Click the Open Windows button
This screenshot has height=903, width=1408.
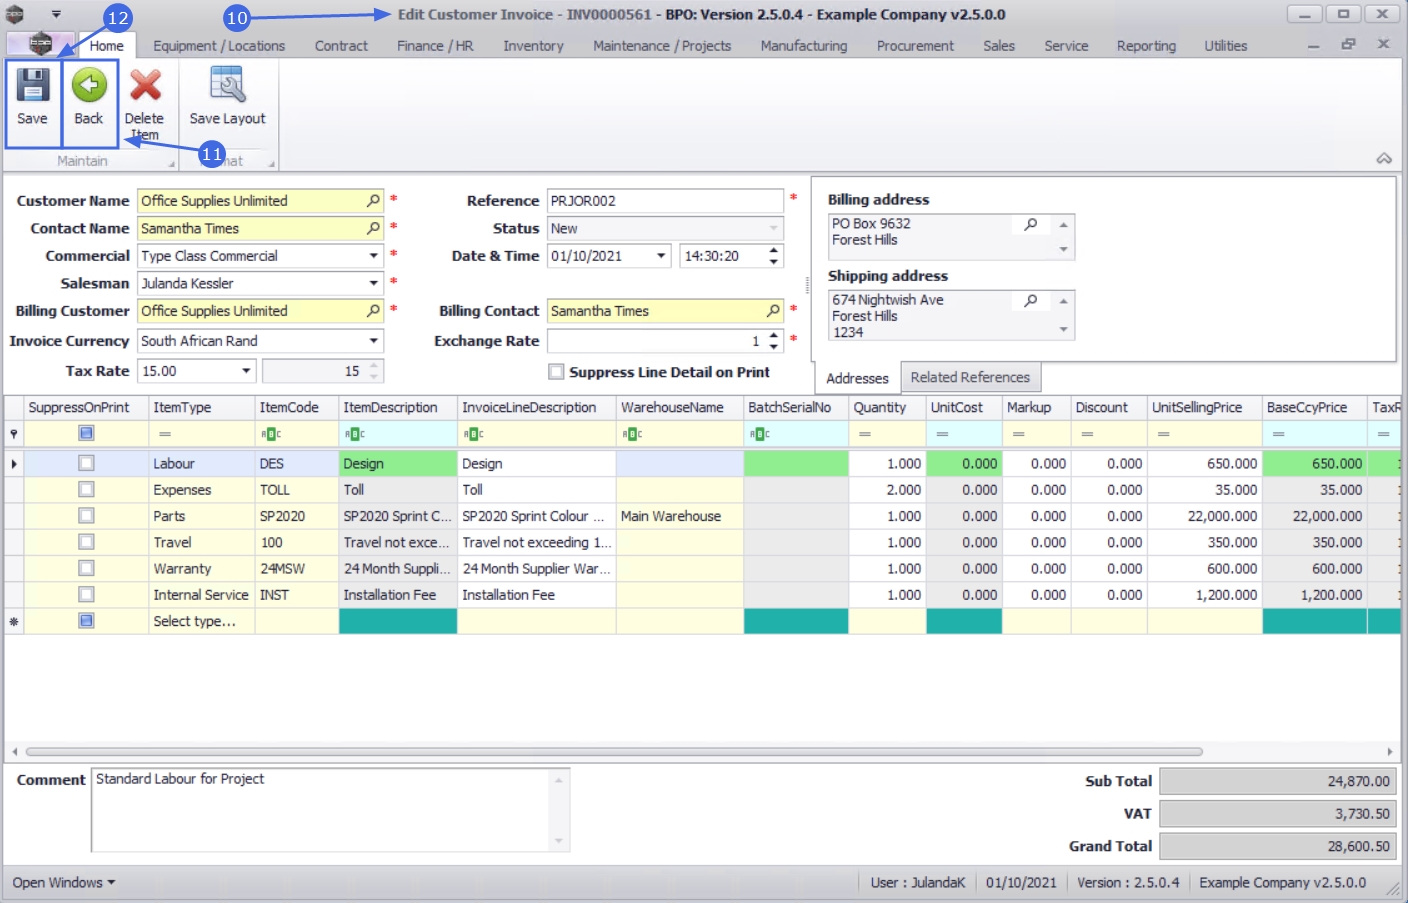click(63, 883)
